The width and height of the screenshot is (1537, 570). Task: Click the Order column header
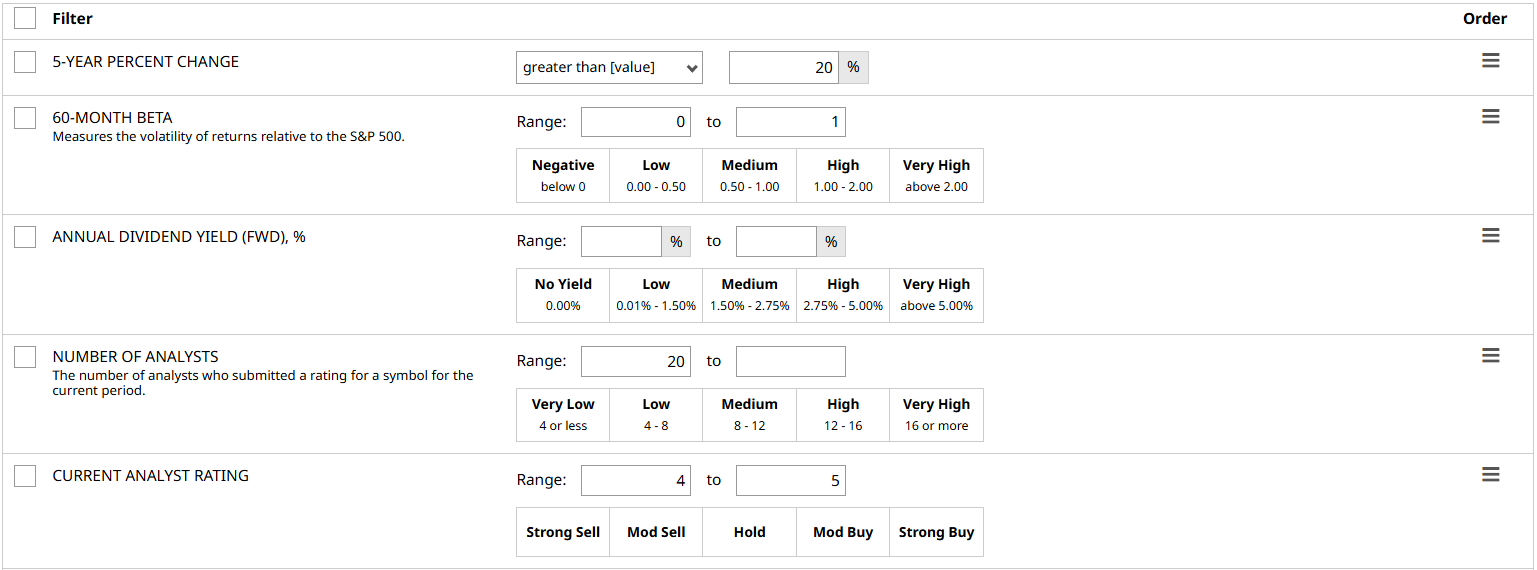pyautogui.click(x=1484, y=19)
